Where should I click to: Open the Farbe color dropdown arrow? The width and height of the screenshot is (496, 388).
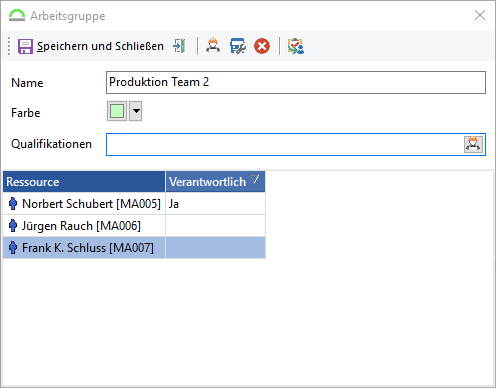(136, 111)
